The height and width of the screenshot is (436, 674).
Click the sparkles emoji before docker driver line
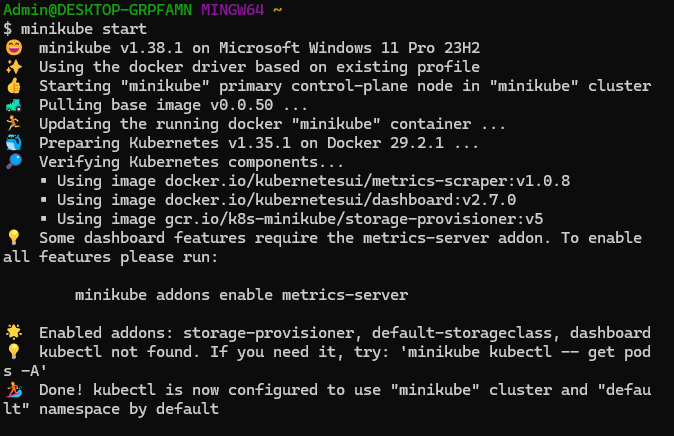click(13, 67)
